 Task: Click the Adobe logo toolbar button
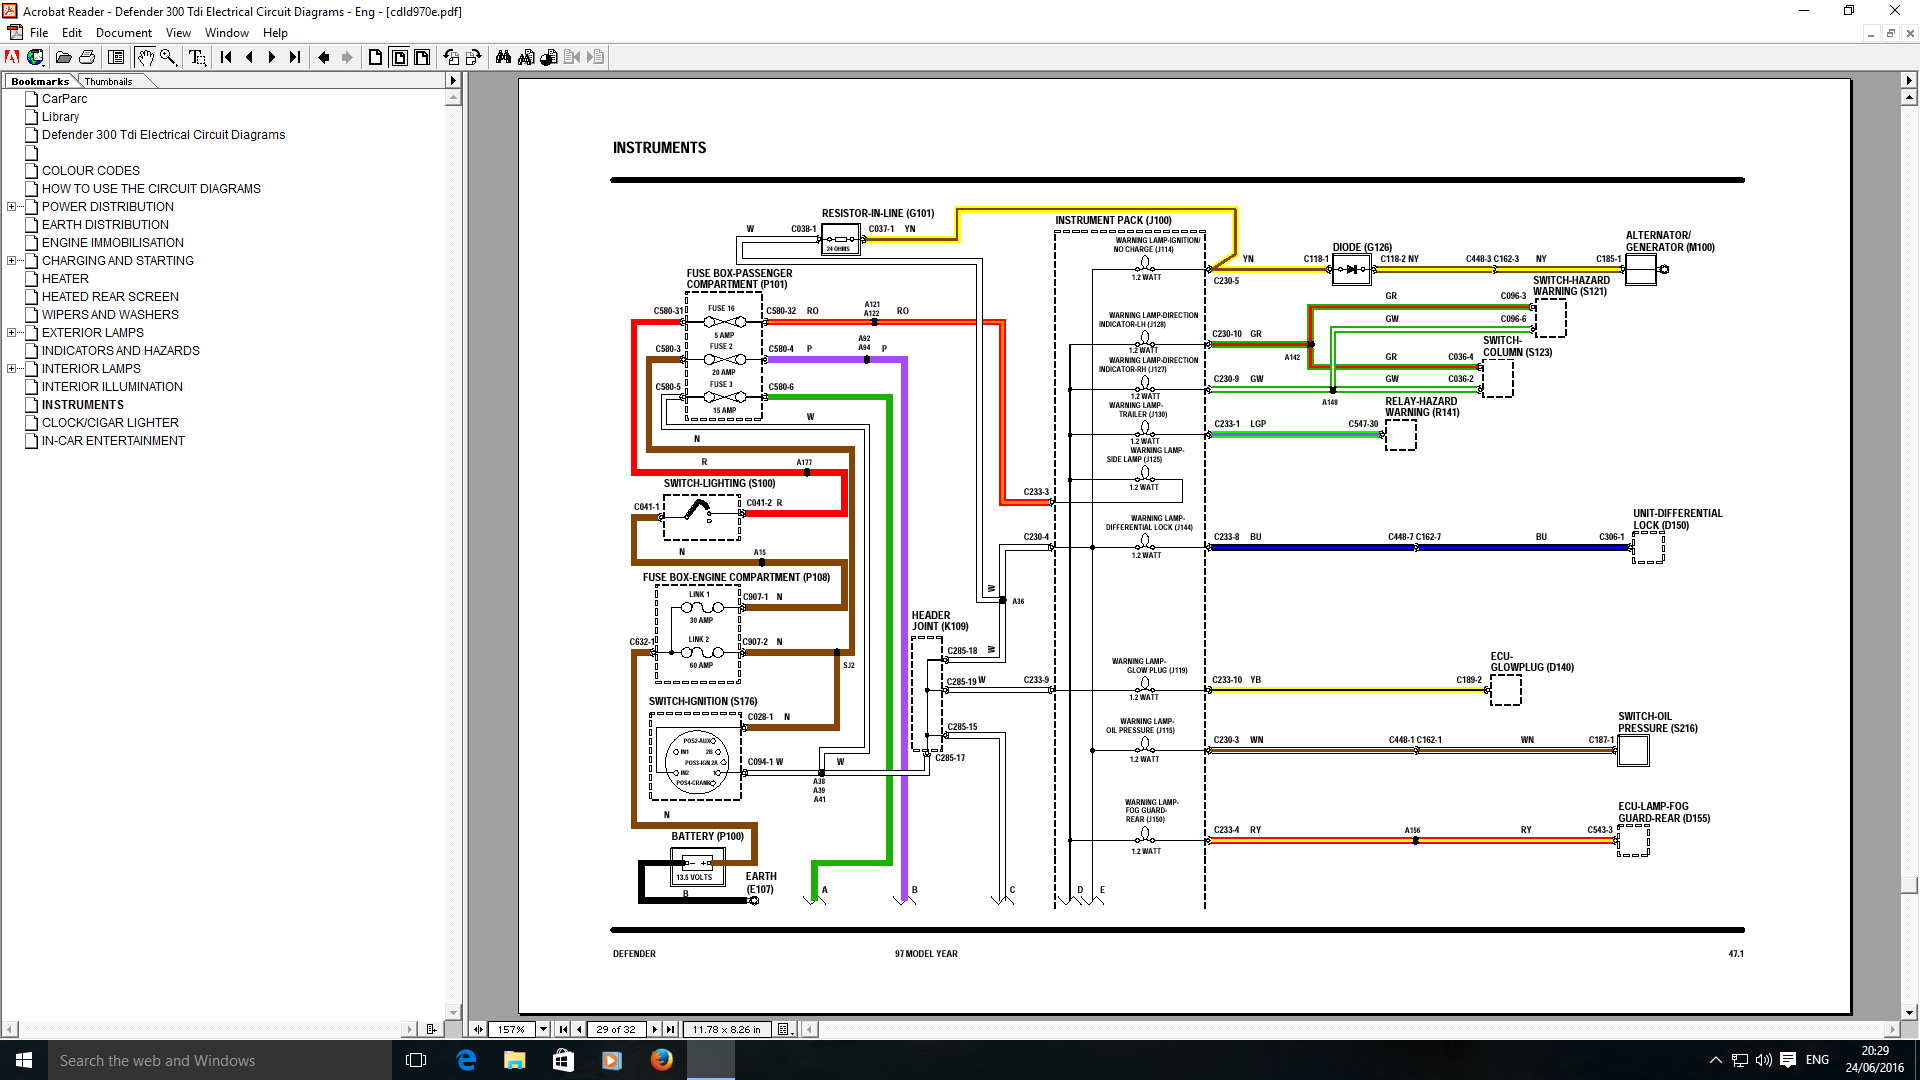[12, 57]
